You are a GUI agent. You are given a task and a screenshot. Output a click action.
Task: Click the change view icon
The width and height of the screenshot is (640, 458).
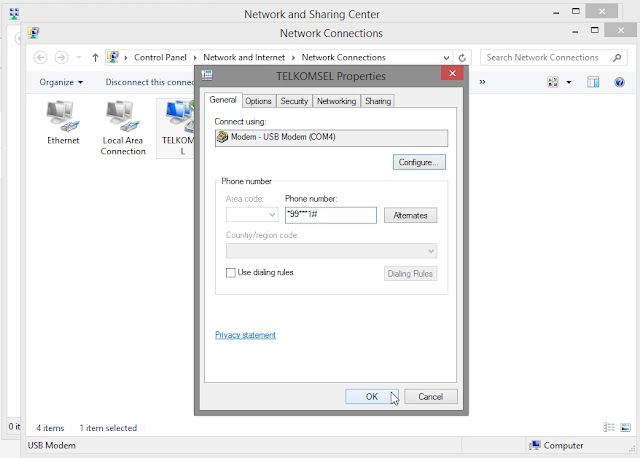pyautogui.click(x=553, y=82)
